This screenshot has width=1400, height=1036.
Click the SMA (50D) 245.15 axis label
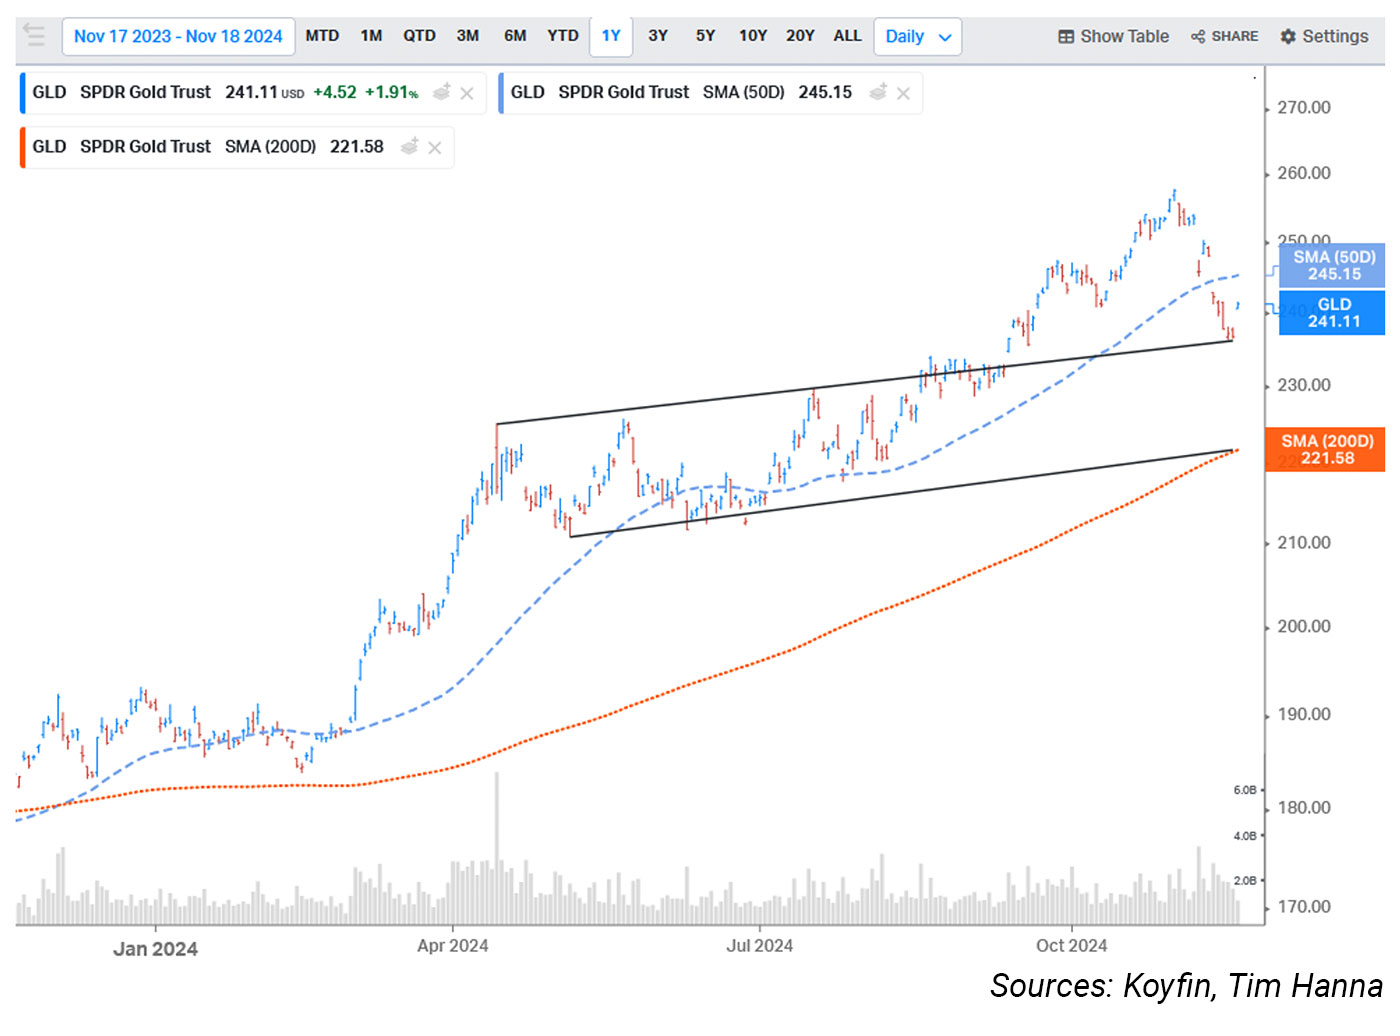pyautogui.click(x=1334, y=265)
